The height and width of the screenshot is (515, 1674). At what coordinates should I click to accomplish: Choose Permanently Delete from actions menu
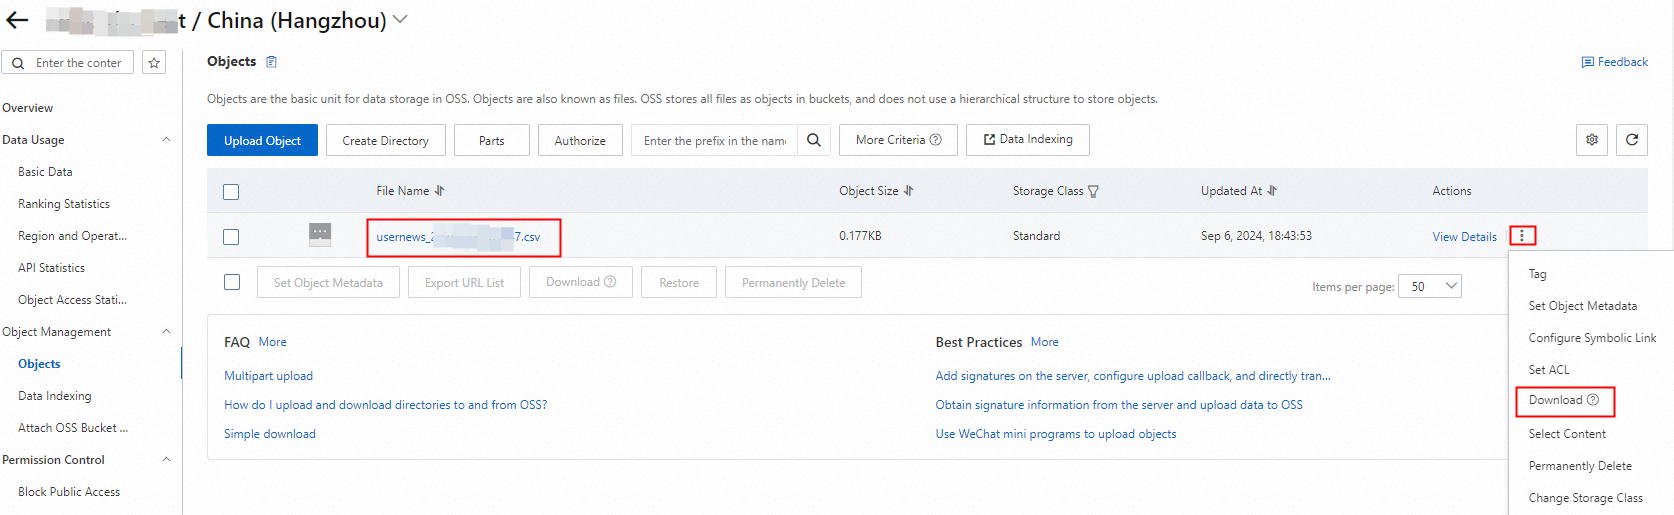tap(1580, 466)
